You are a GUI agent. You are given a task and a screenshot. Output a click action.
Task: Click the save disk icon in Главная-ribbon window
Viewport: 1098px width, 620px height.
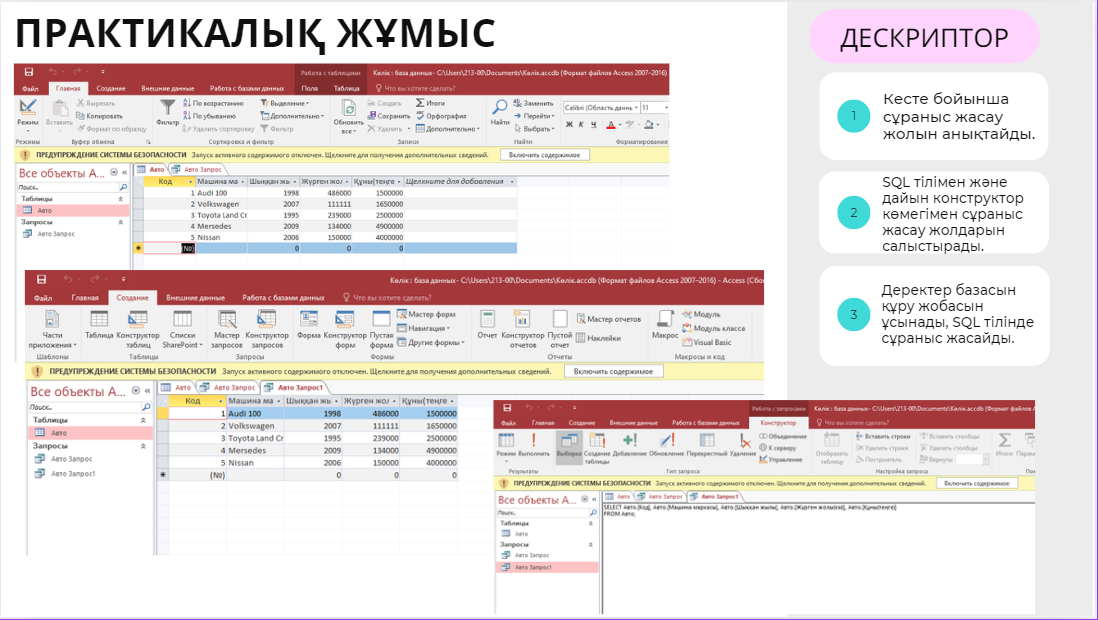[x=29, y=71]
